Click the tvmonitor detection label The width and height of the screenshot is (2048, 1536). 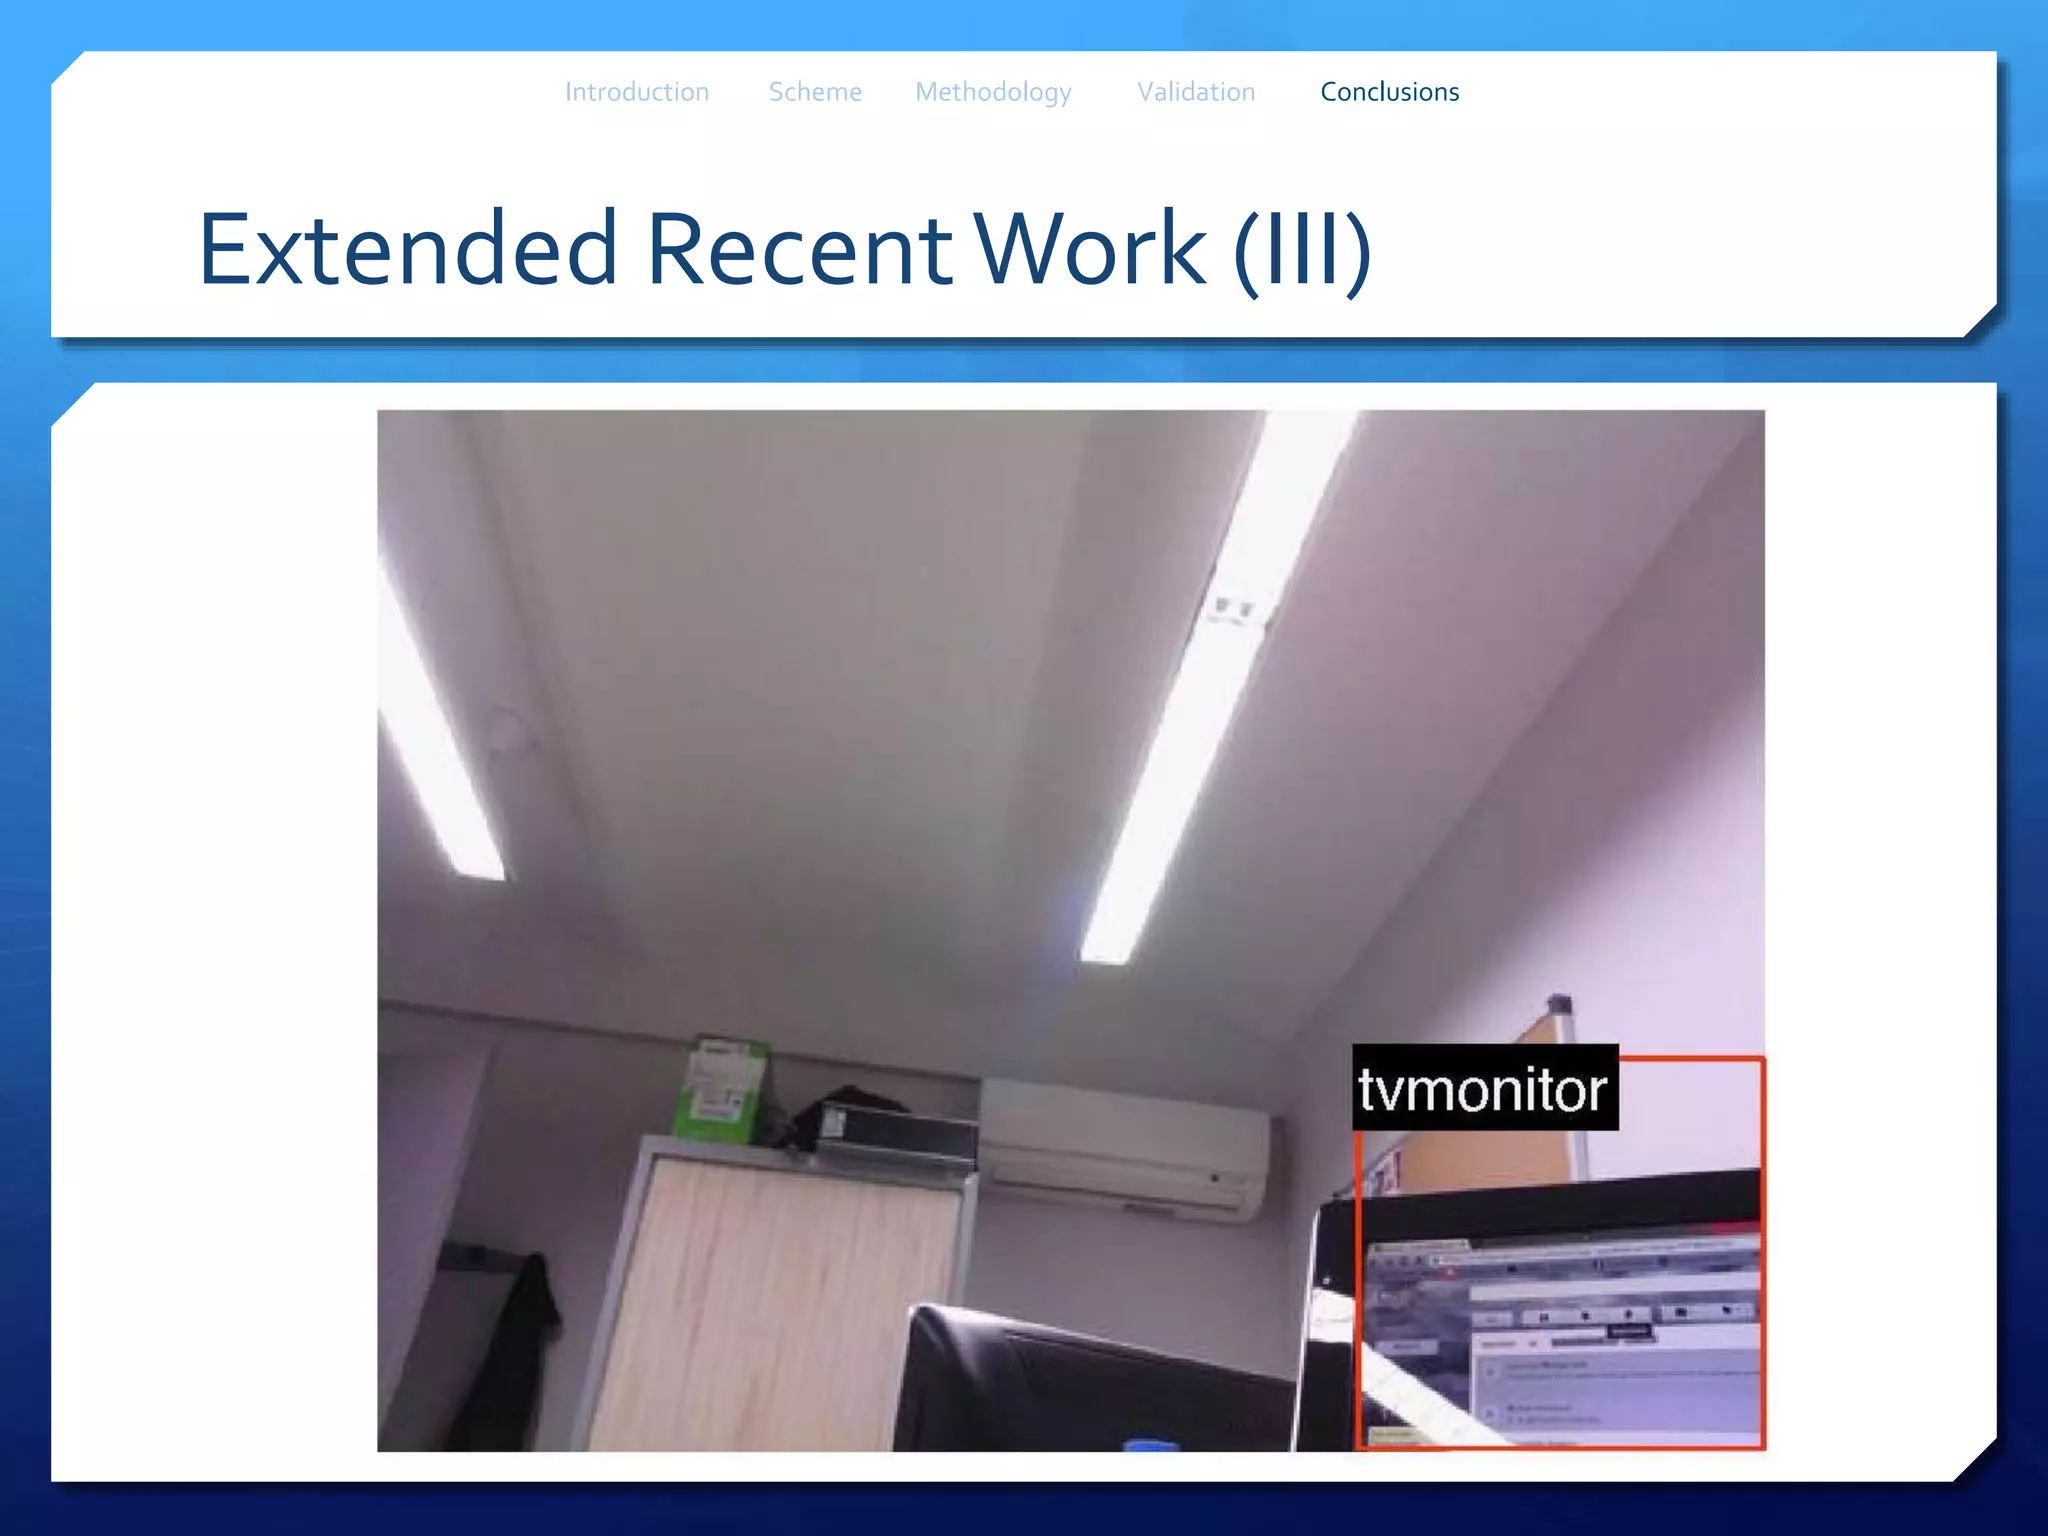1485,1088
